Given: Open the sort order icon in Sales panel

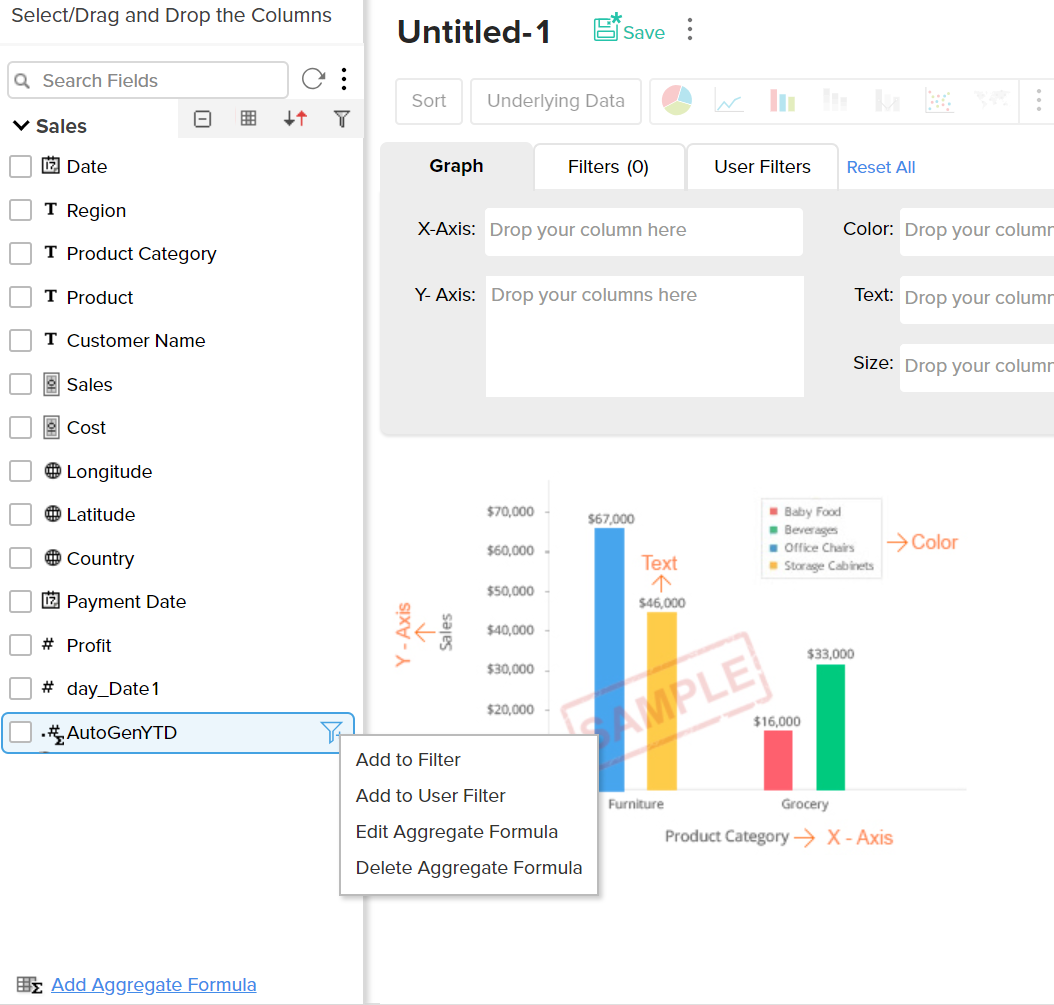Looking at the screenshot, I should coord(296,118).
